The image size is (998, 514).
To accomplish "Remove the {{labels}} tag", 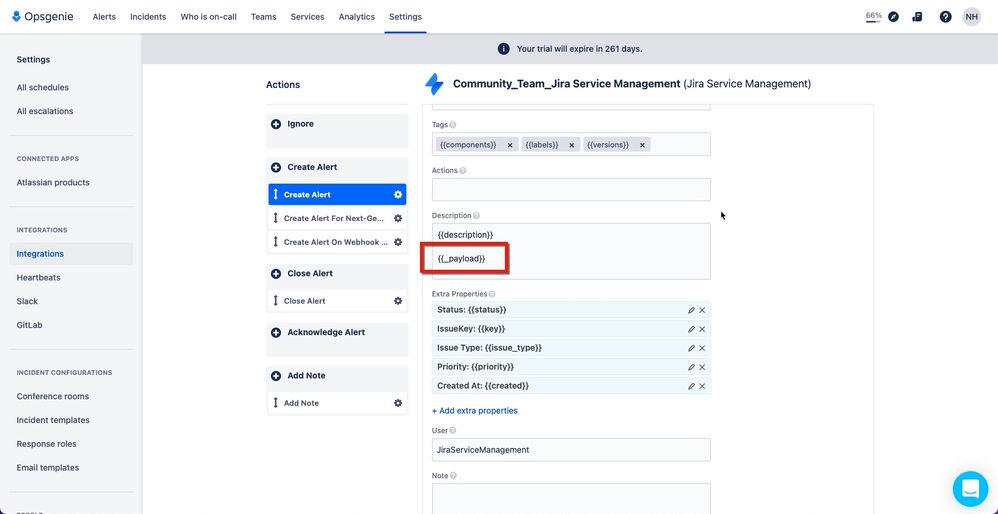I will pyautogui.click(x=572, y=145).
